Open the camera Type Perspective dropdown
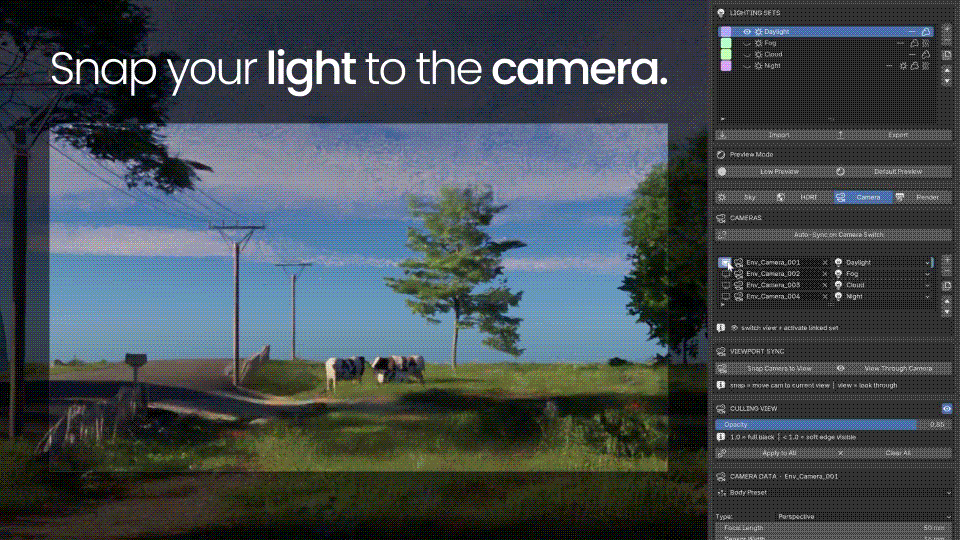The image size is (960, 540). pos(863,517)
